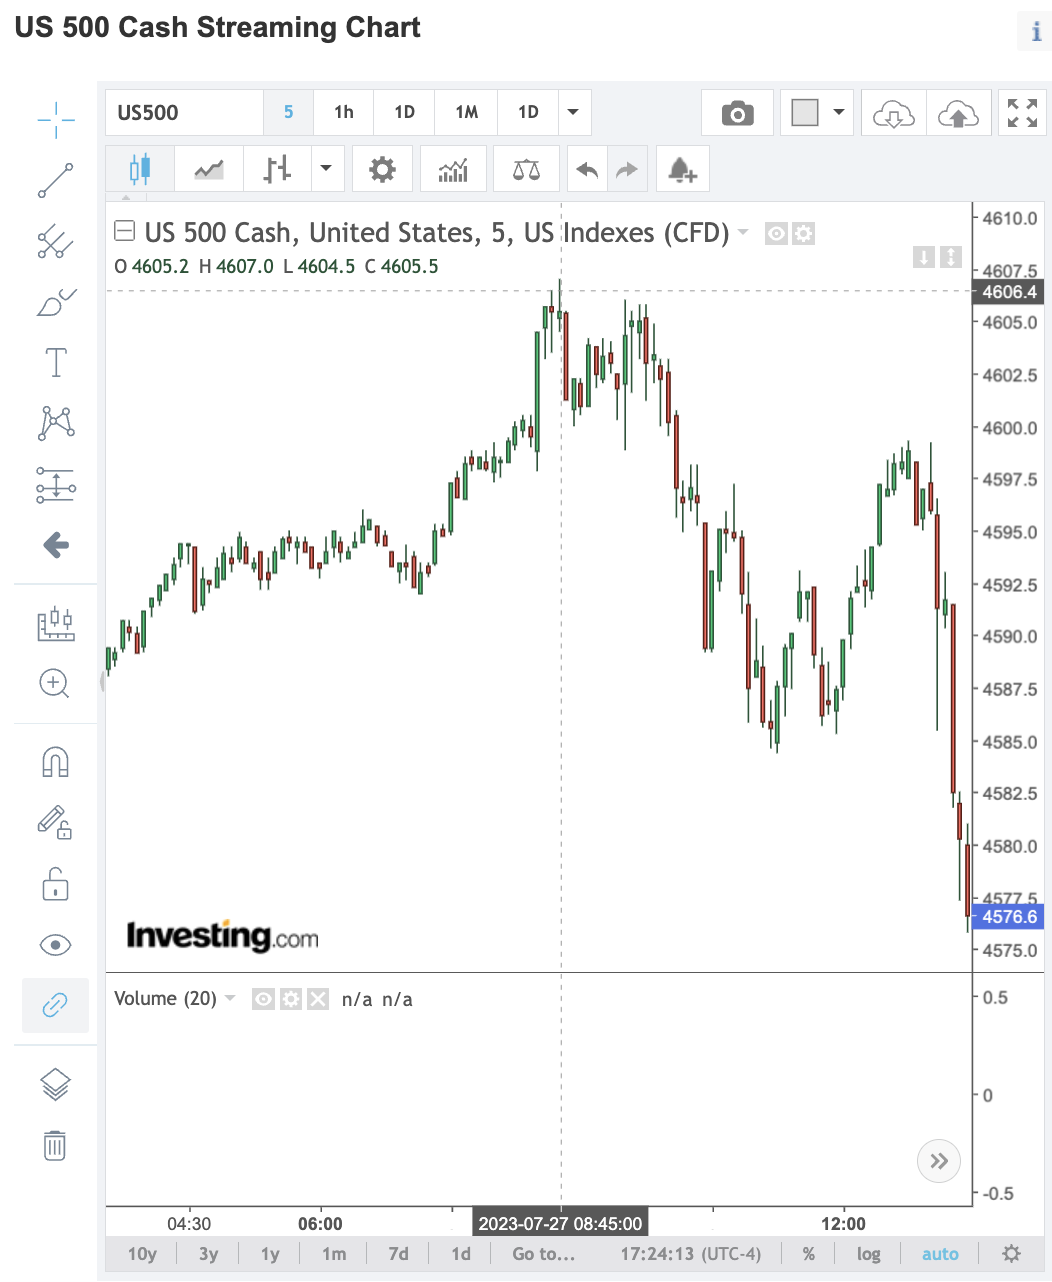Select the magnet mode tool
The height and width of the screenshot is (1282, 1052).
(x=55, y=763)
